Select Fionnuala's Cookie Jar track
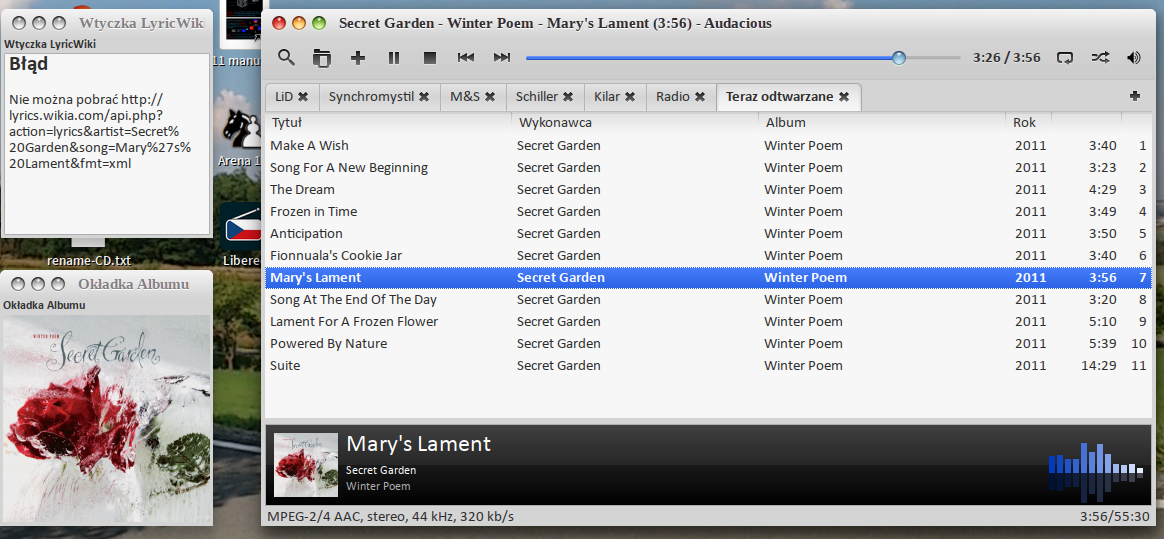This screenshot has width=1164, height=539. pos(336,256)
